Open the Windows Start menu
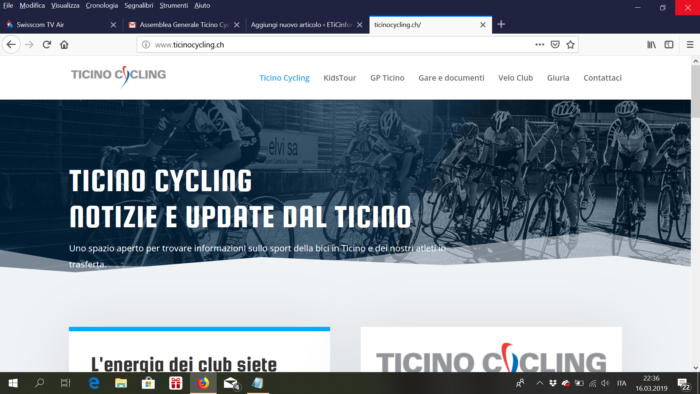Image resolution: width=700 pixels, height=394 pixels. [x=13, y=383]
